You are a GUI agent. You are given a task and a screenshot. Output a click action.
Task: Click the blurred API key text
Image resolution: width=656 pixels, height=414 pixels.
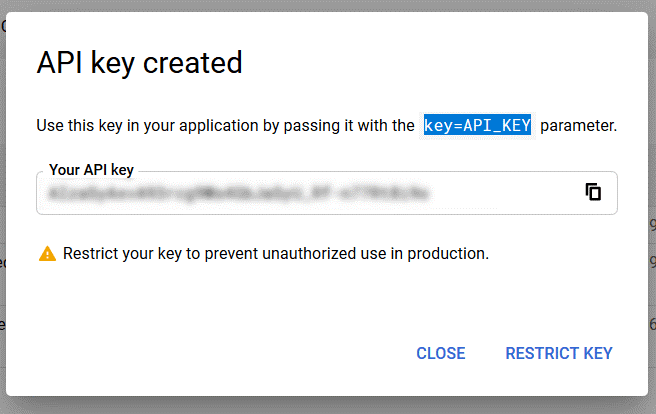coord(239,192)
